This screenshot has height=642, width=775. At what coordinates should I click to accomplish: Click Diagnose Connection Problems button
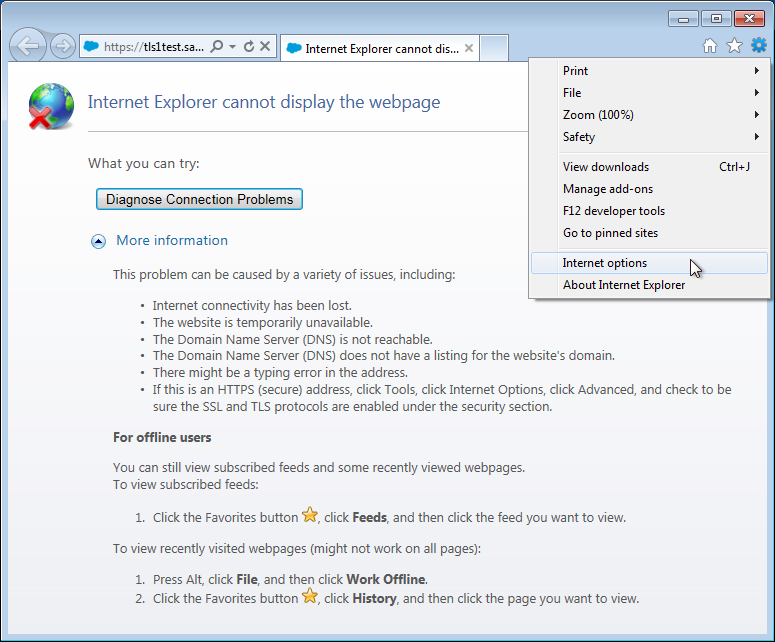(199, 199)
